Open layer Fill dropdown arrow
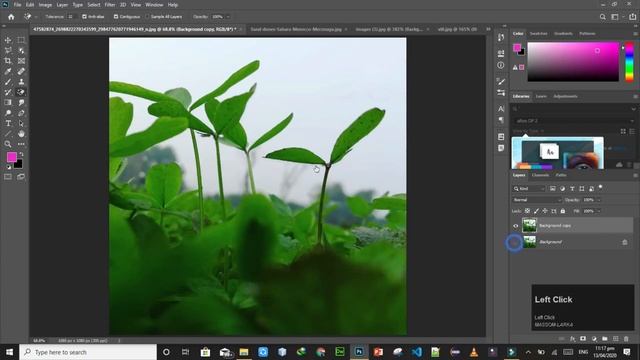This screenshot has width=640, height=360. (599, 211)
